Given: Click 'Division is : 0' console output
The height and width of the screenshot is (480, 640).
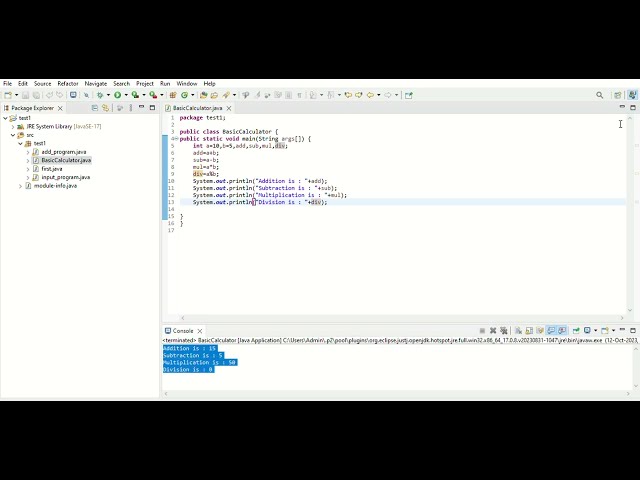Looking at the screenshot, I should [188, 370].
